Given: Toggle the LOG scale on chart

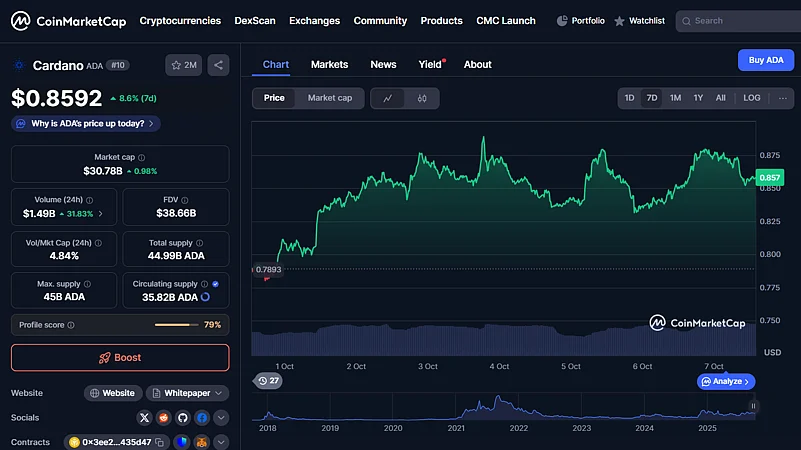Looking at the screenshot, I should click(751, 98).
